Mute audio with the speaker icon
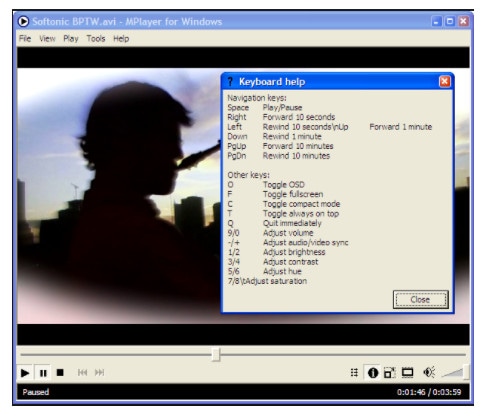The height and width of the screenshot is (416, 497). [x=429, y=372]
